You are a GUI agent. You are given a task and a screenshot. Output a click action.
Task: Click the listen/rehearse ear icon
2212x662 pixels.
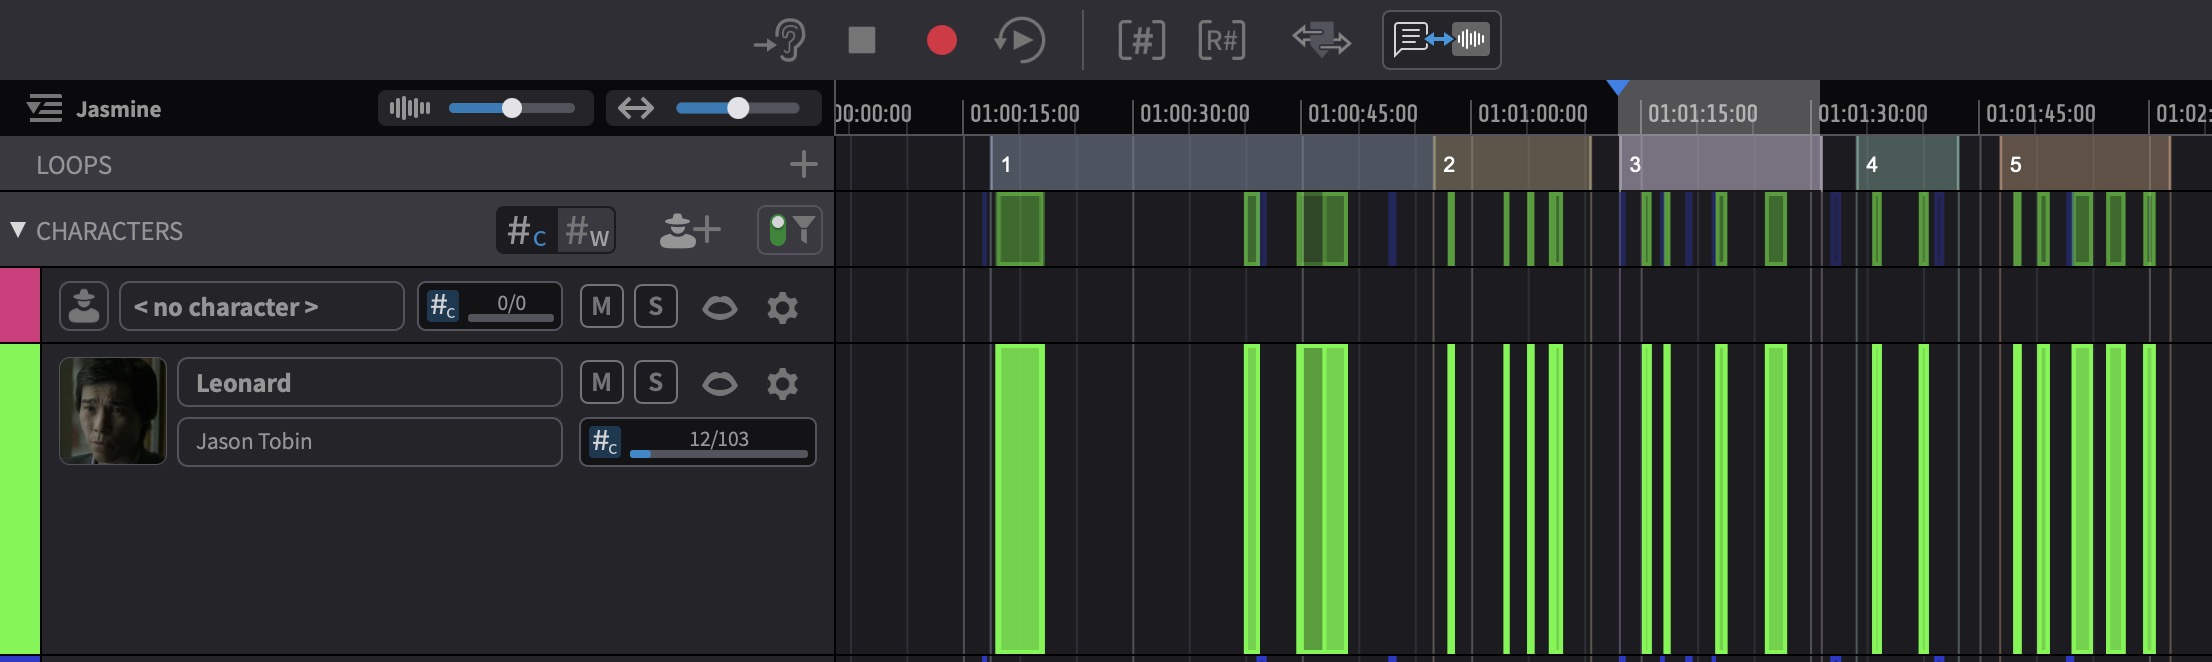coord(780,40)
